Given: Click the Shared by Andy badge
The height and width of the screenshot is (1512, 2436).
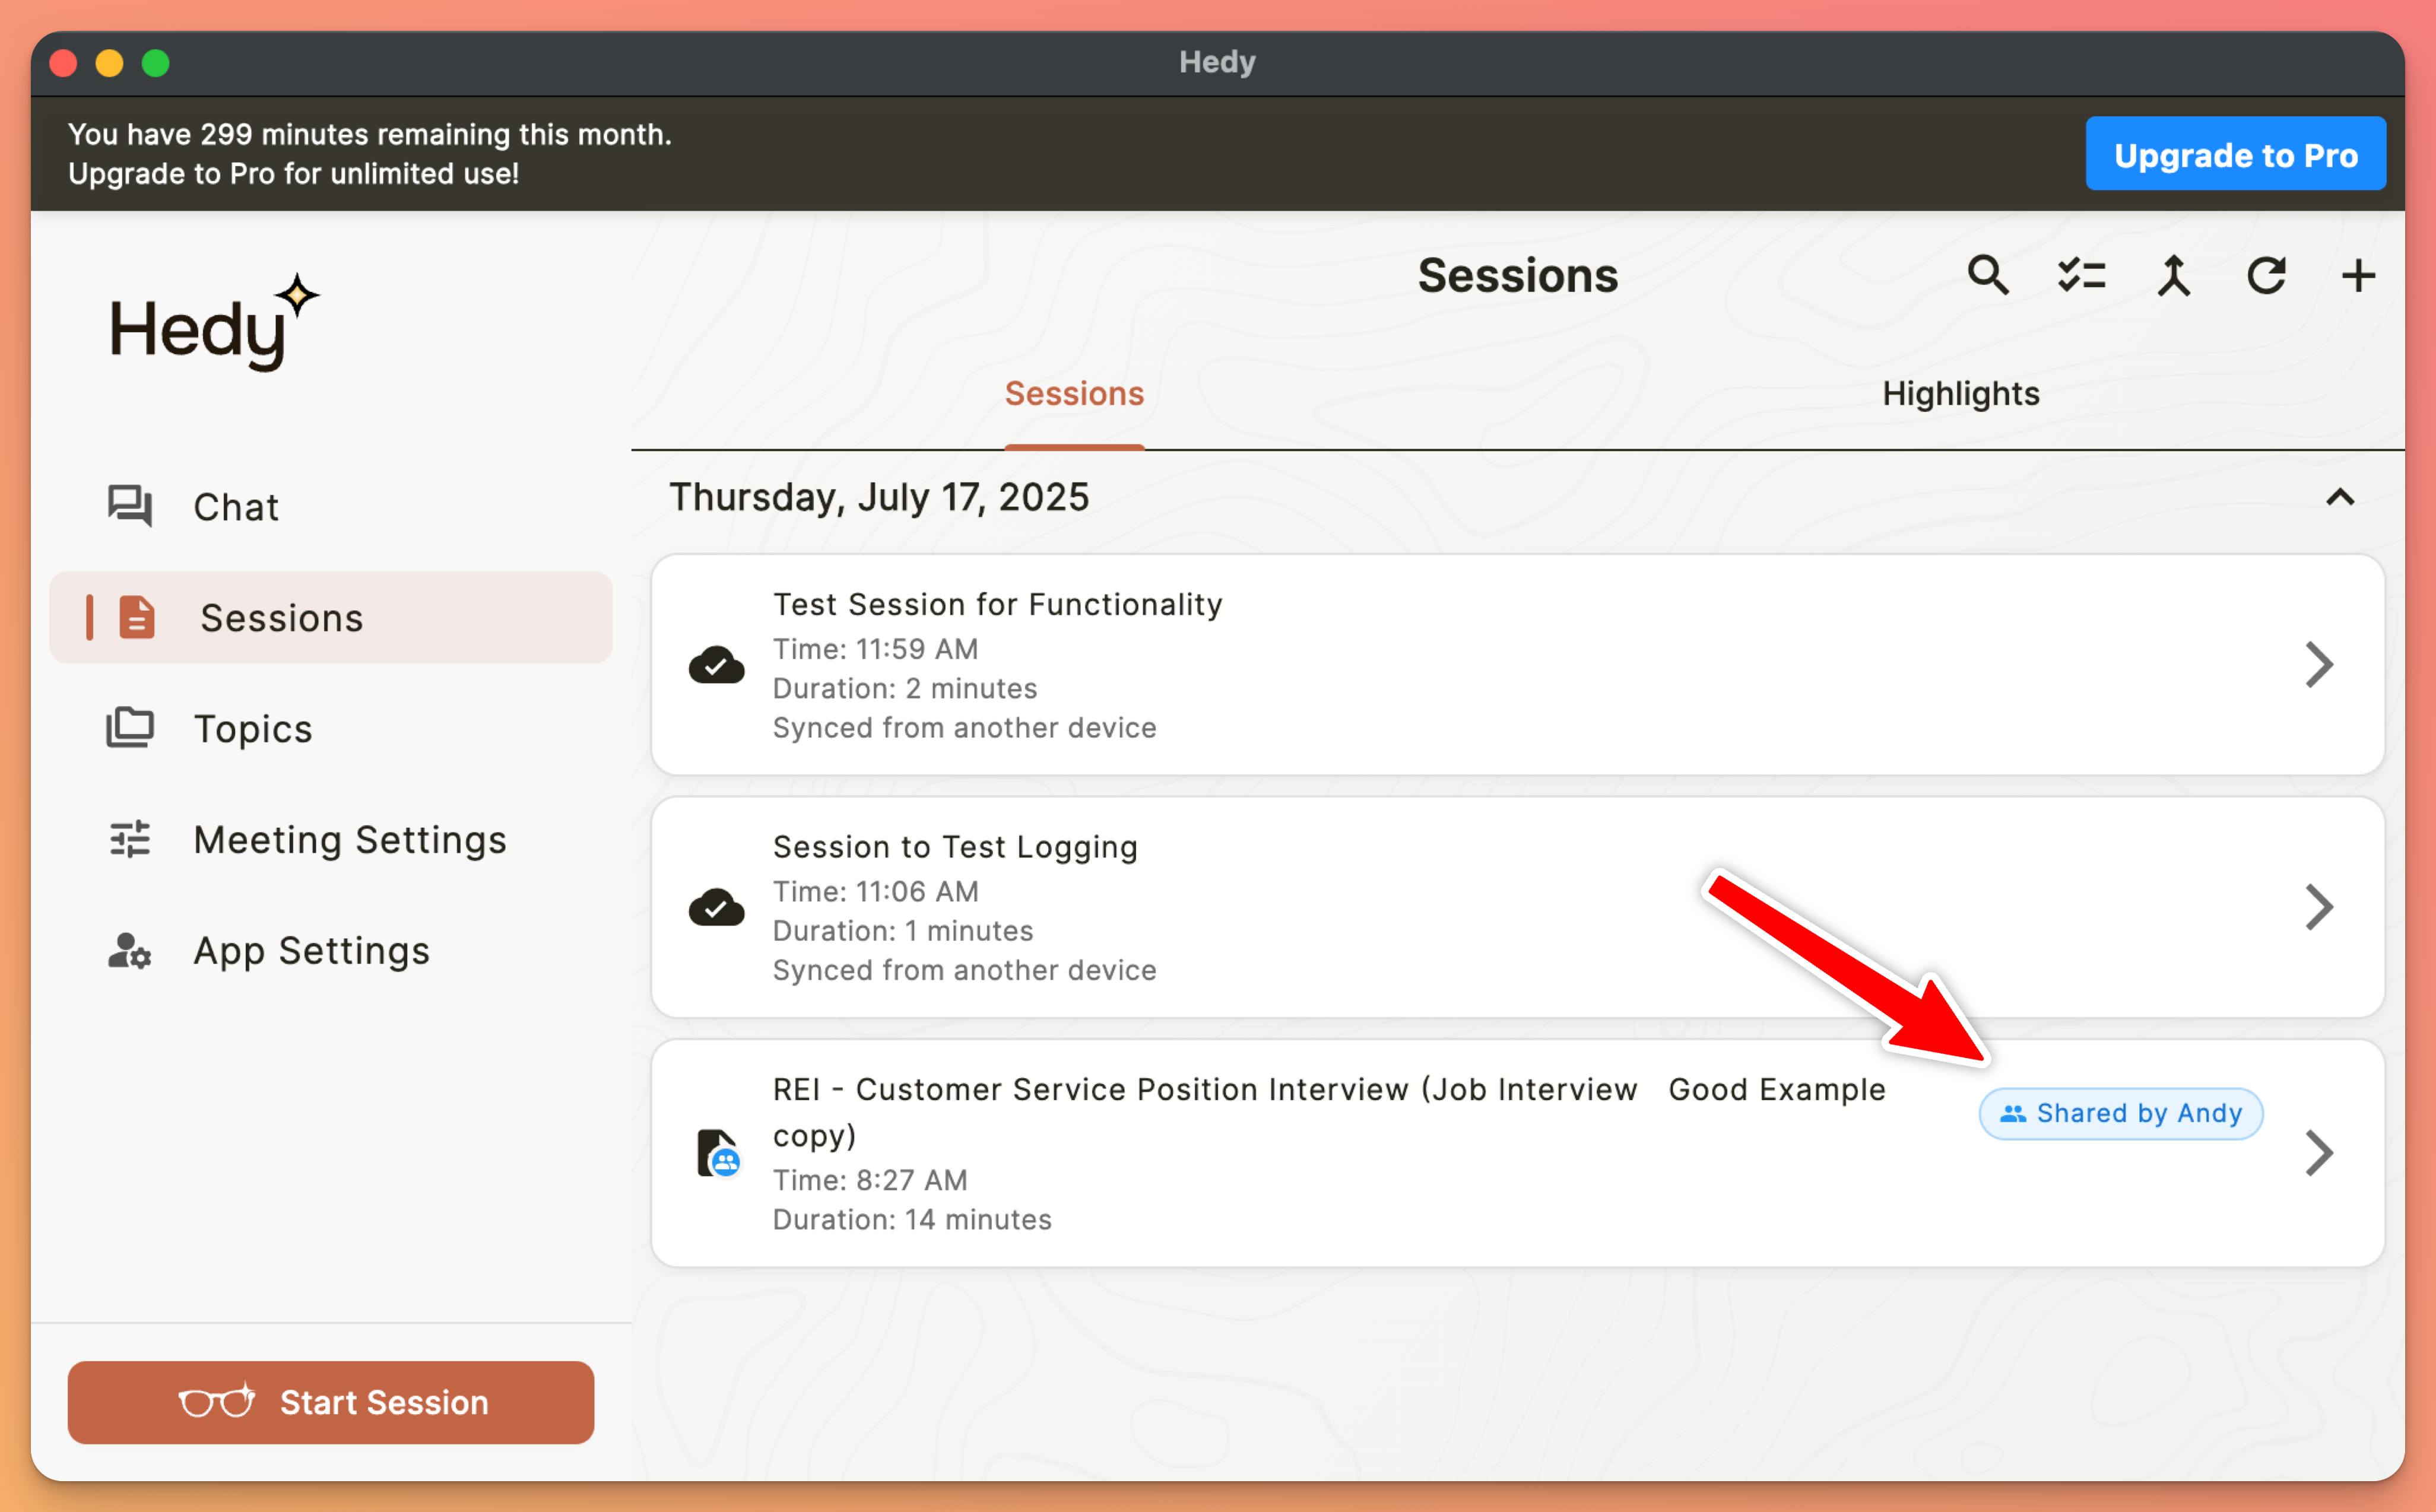Looking at the screenshot, I should 2120,1113.
